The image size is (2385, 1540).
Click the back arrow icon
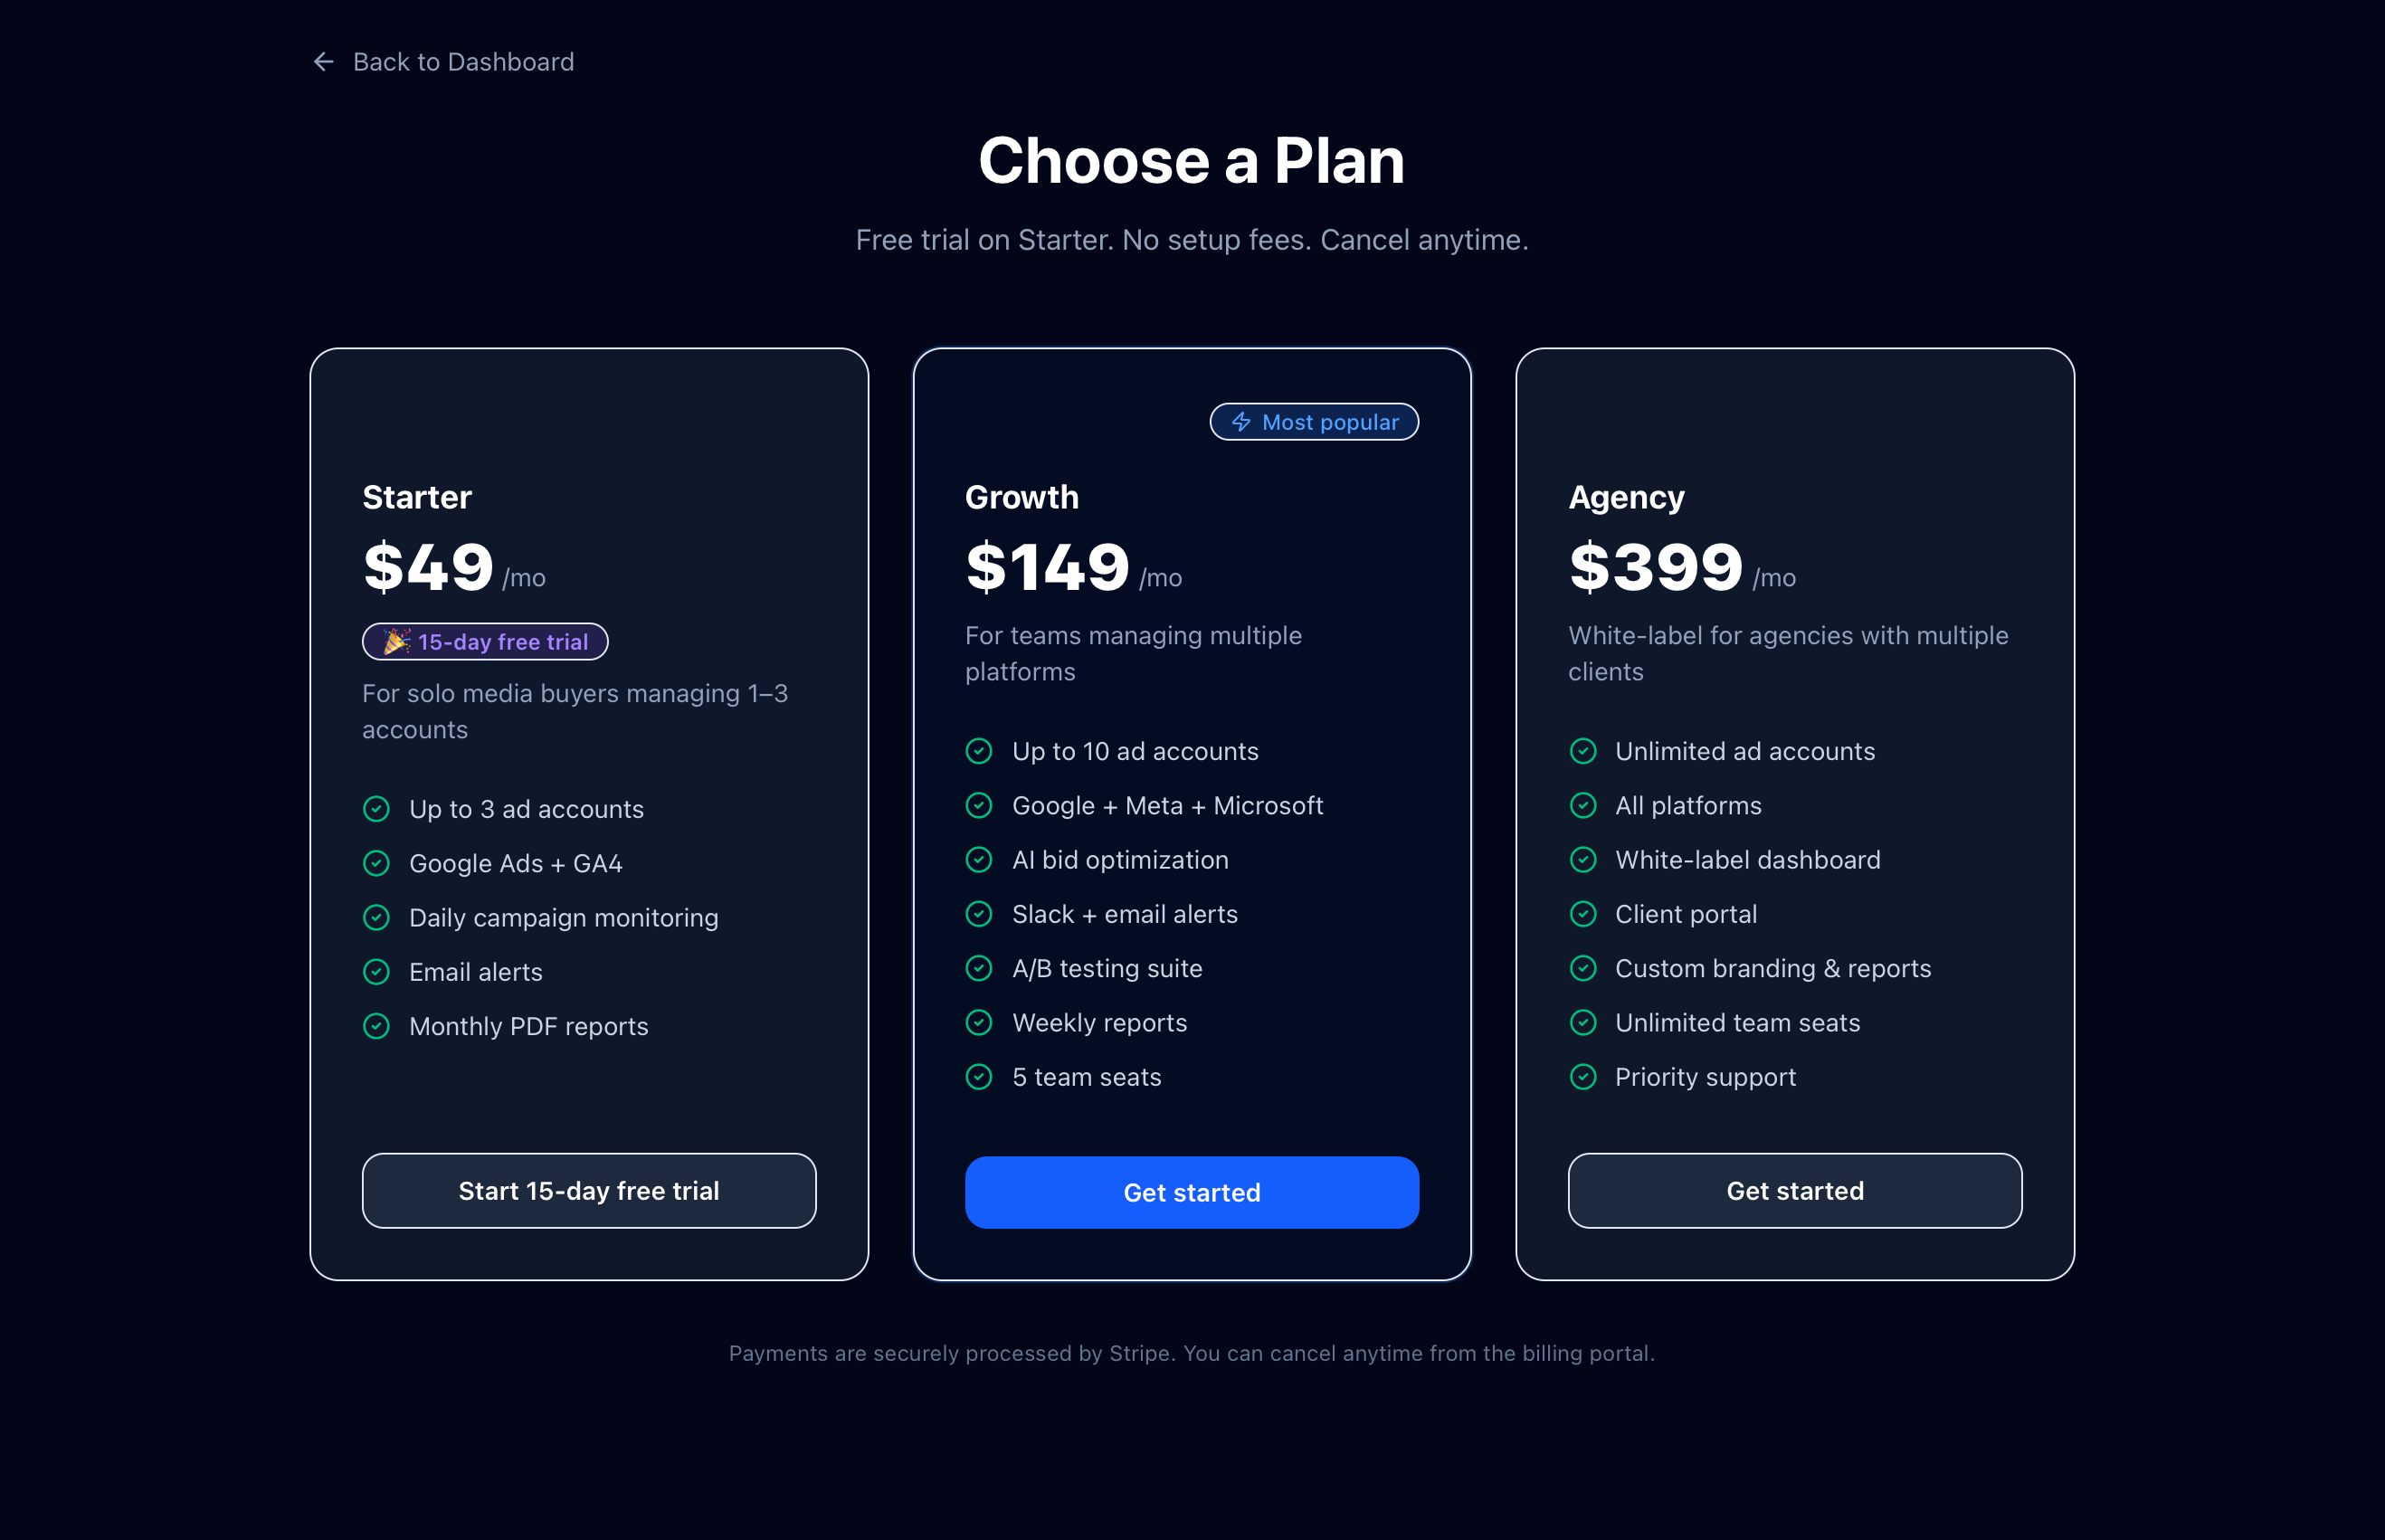click(323, 62)
